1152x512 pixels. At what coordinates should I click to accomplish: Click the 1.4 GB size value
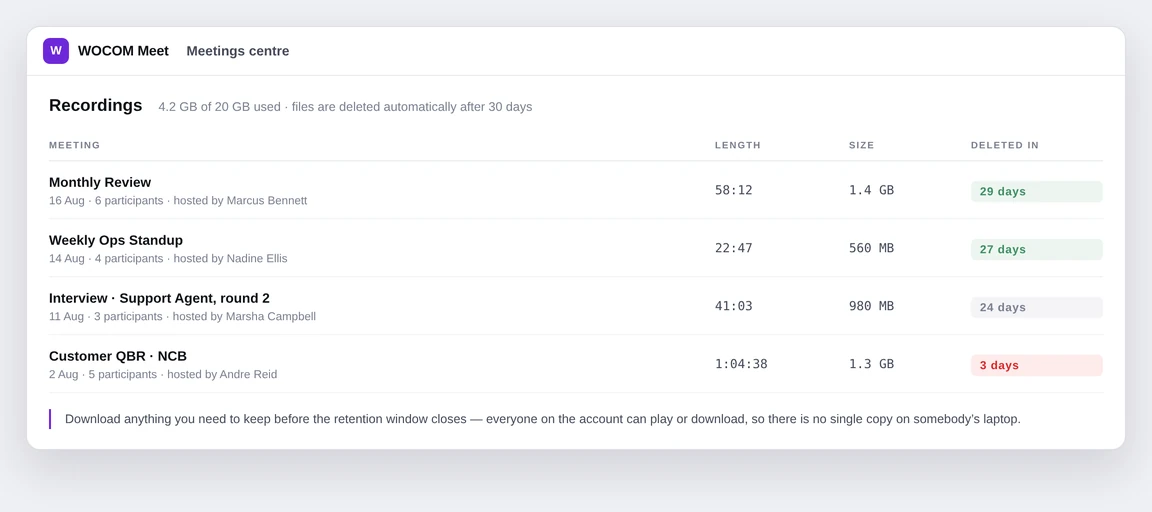tap(871, 190)
